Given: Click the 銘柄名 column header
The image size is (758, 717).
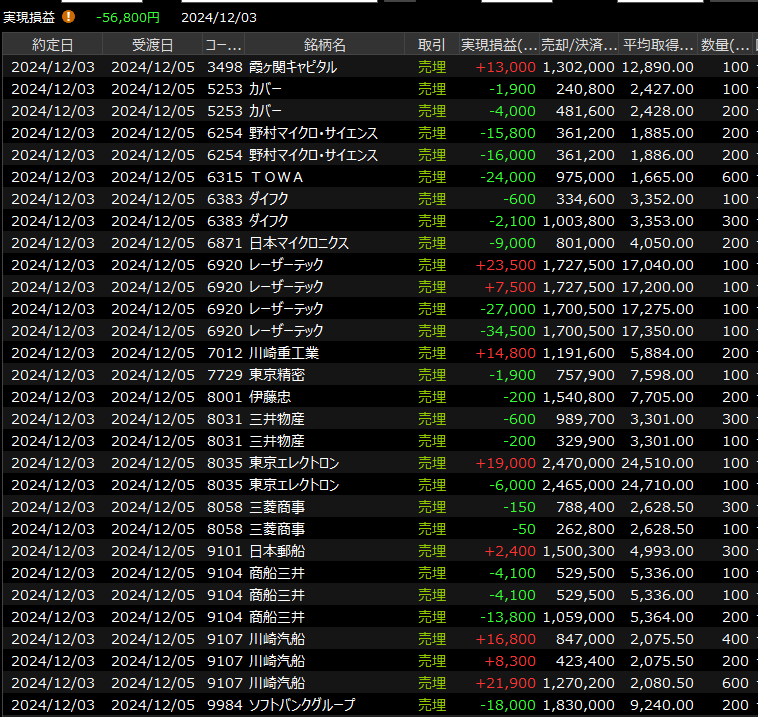Looking at the screenshot, I should pyautogui.click(x=324, y=45).
